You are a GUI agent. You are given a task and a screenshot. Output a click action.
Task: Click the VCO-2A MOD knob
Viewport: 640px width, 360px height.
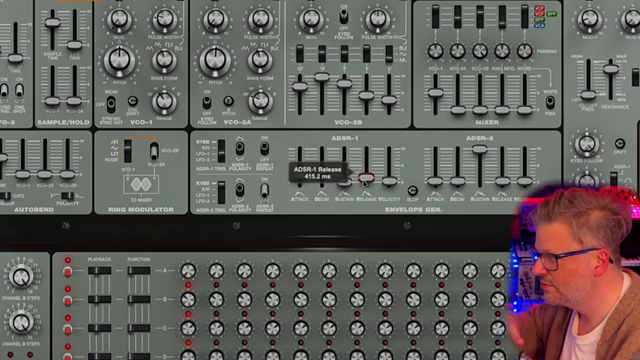click(215, 19)
